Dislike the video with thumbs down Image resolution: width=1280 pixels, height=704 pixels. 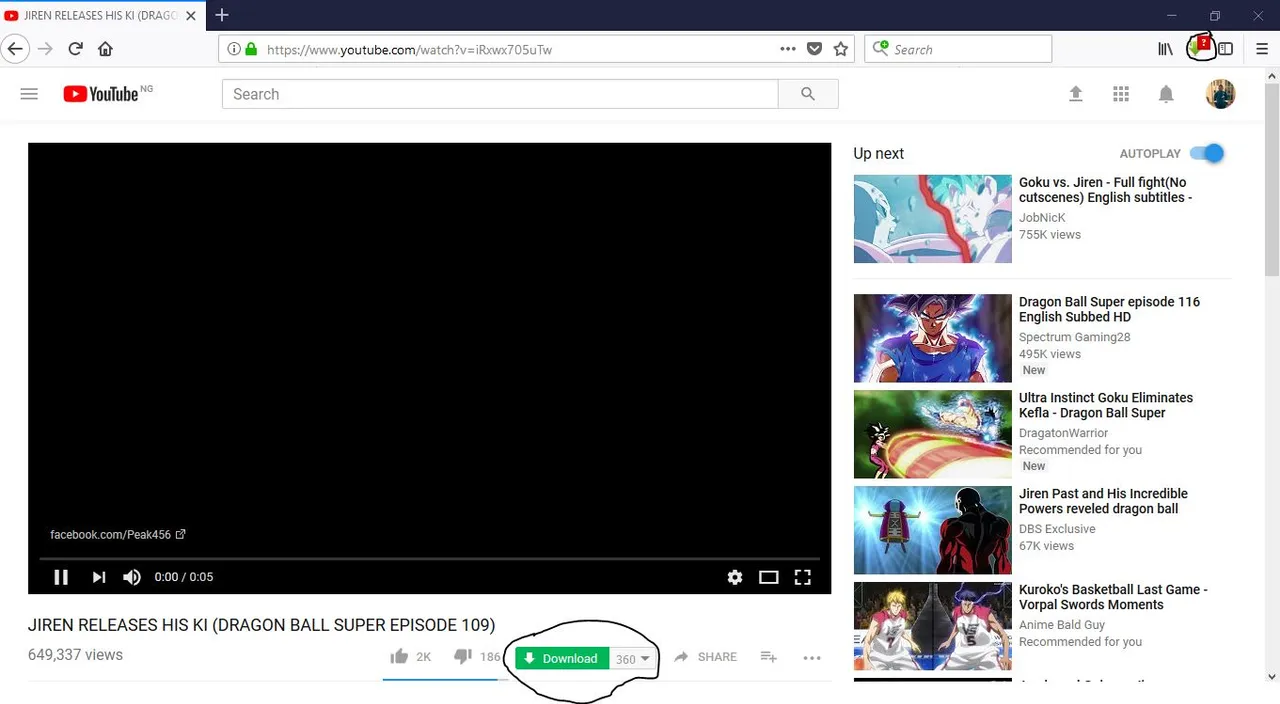pyautogui.click(x=462, y=657)
